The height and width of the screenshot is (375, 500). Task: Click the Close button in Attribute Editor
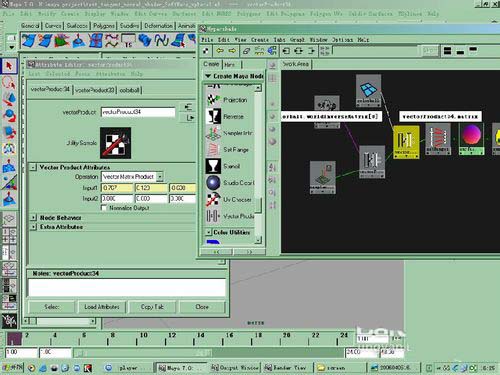click(202, 307)
